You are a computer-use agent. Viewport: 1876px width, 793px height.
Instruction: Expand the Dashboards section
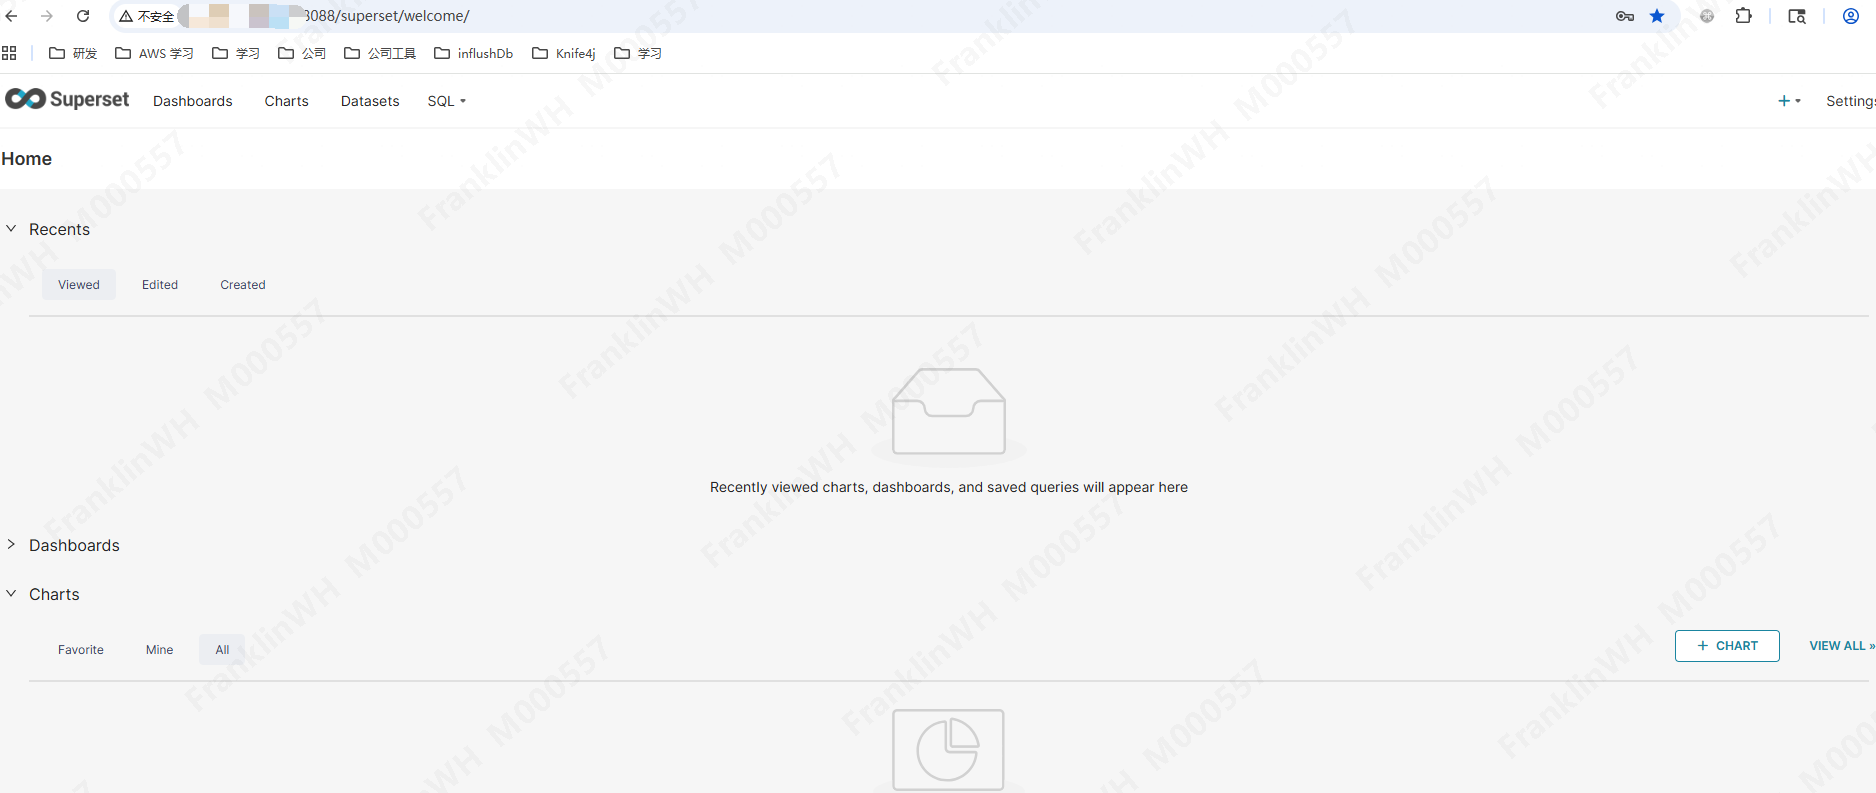(x=11, y=545)
